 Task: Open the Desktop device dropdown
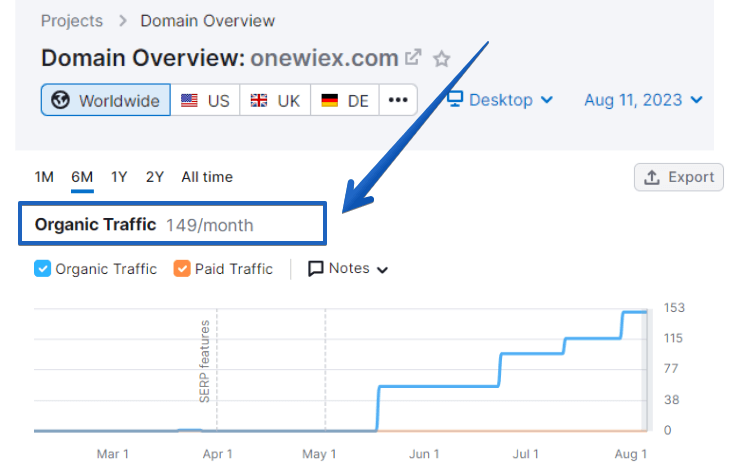[x=500, y=99]
